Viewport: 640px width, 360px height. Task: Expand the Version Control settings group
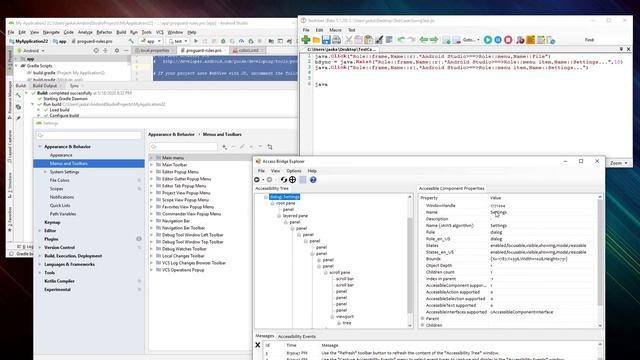pos(40,247)
